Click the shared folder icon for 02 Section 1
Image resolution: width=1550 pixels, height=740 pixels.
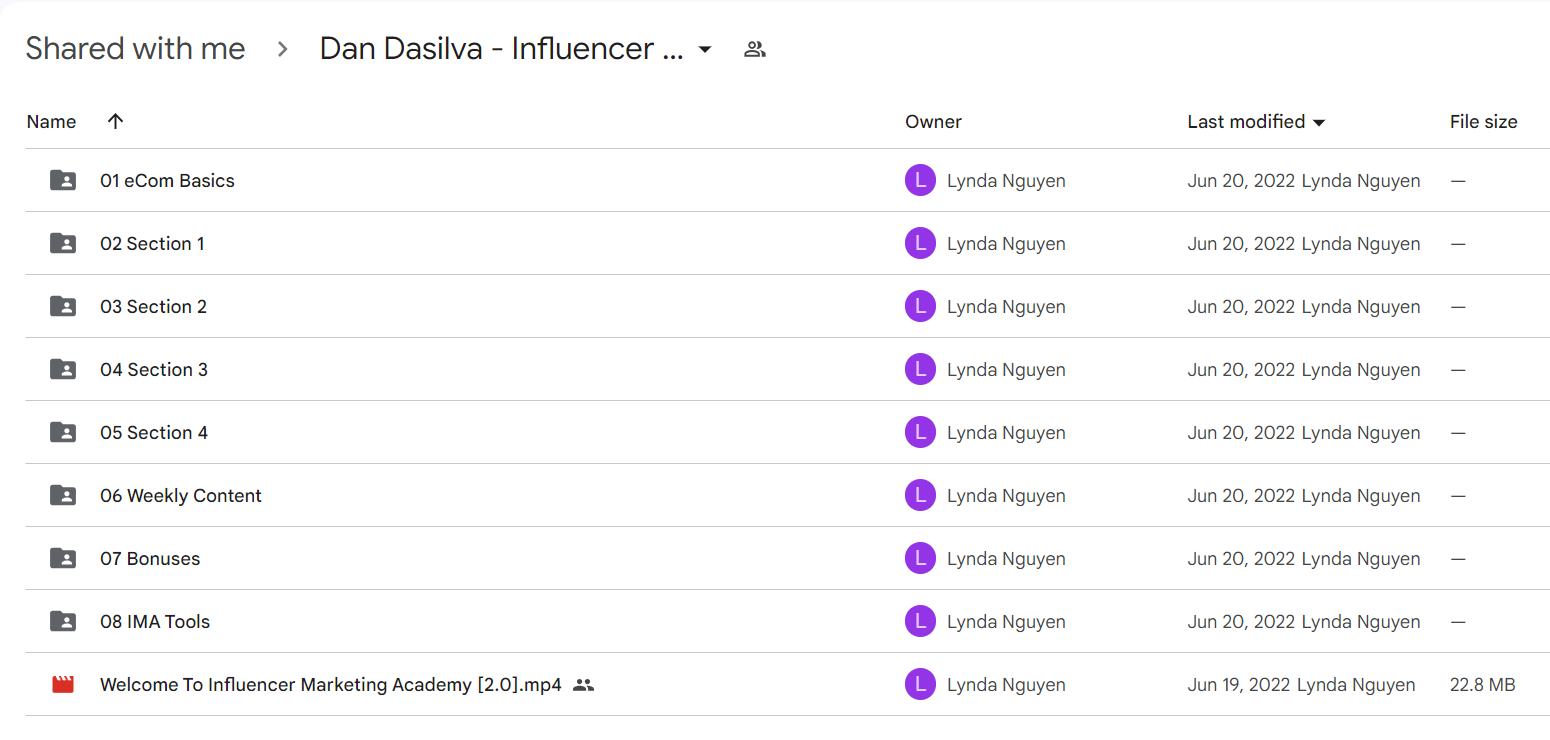(x=63, y=244)
